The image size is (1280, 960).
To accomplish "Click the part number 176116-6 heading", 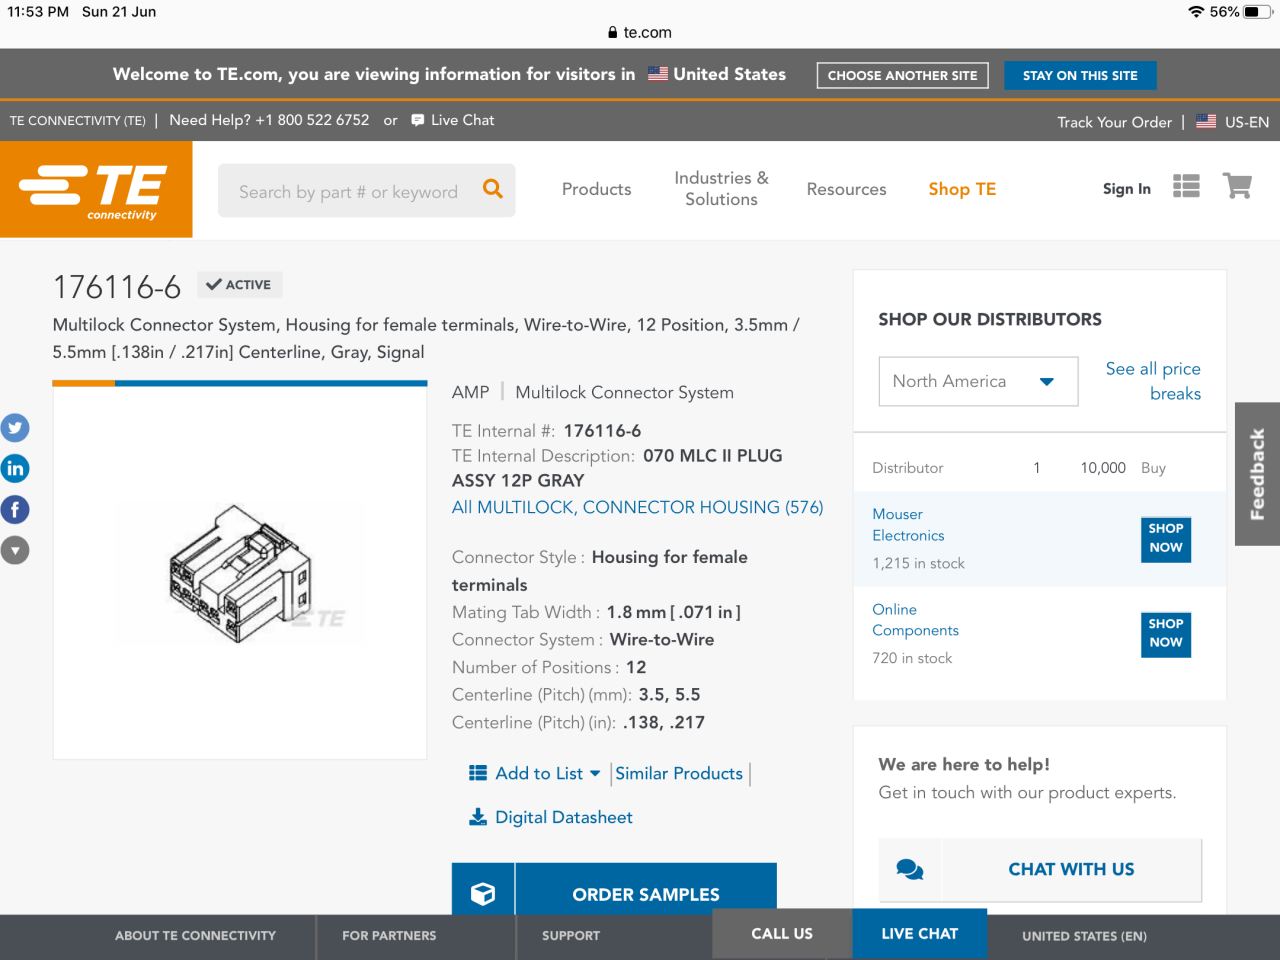I will [x=117, y=288].
